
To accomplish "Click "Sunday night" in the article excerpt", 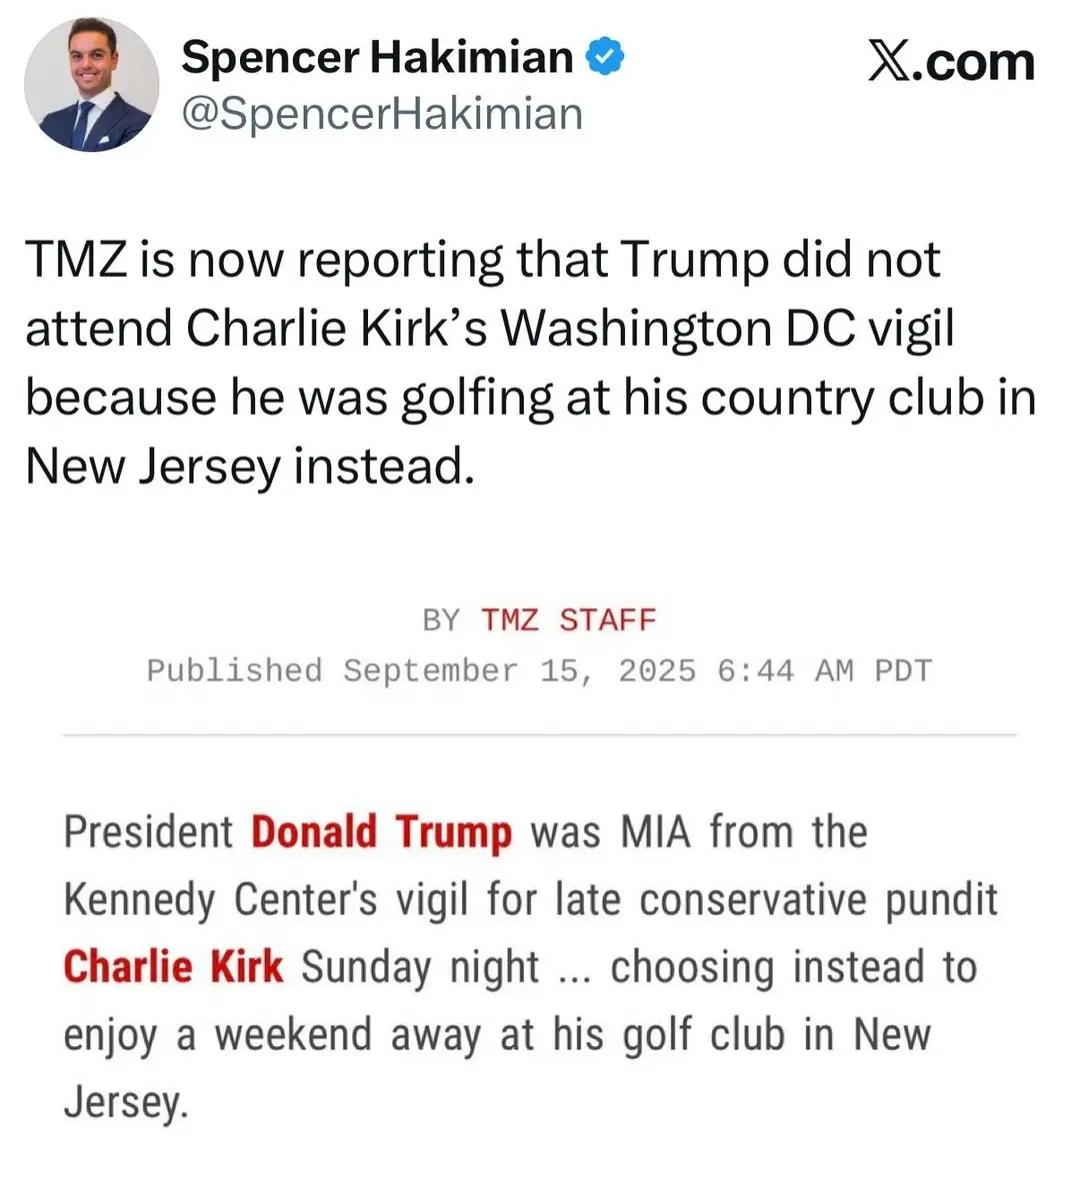I will (x=420, y=967).
